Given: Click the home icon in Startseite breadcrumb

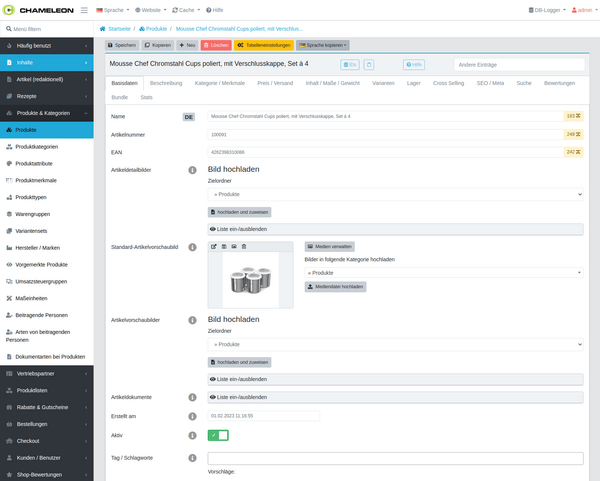Looking at the screenshot, I should pos(103,29).
